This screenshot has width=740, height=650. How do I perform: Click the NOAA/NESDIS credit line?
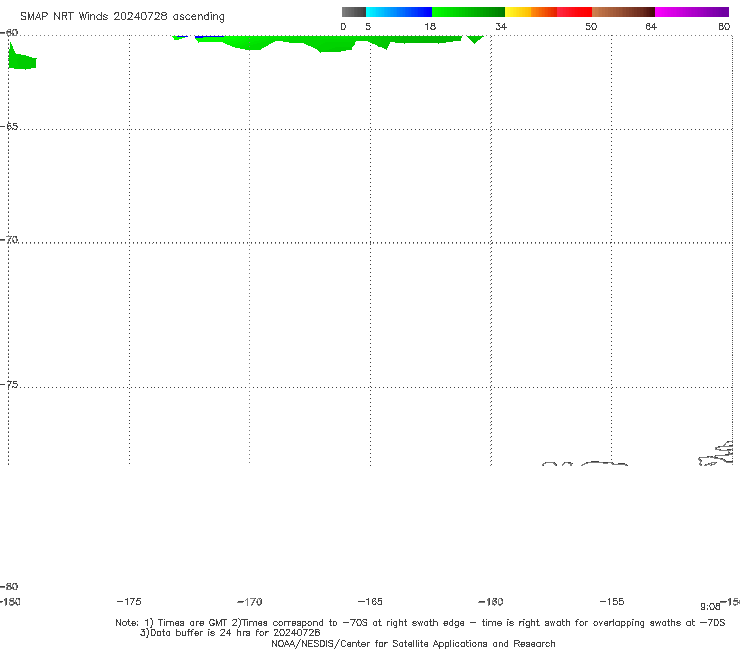point(413,644)
